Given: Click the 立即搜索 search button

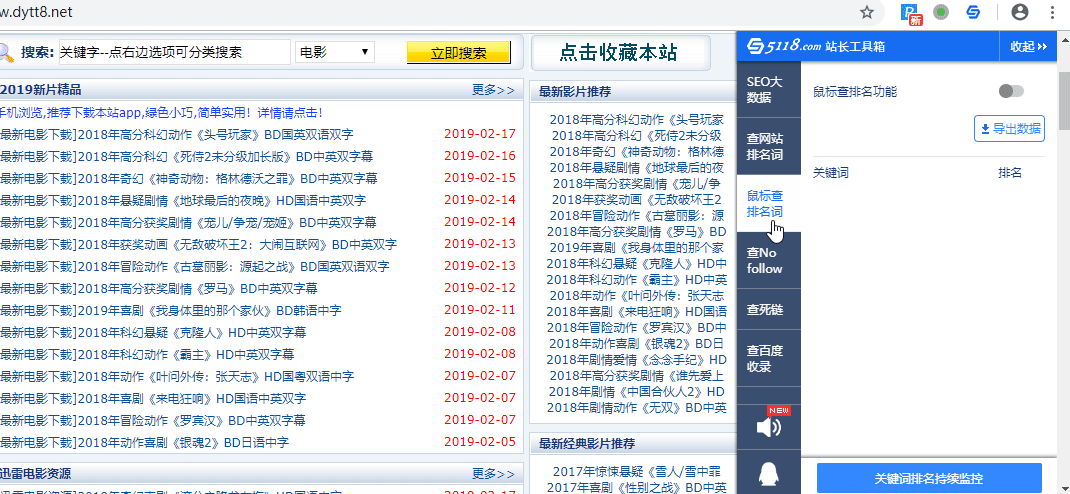Looking at the screenshot, I should coord(459,53).
